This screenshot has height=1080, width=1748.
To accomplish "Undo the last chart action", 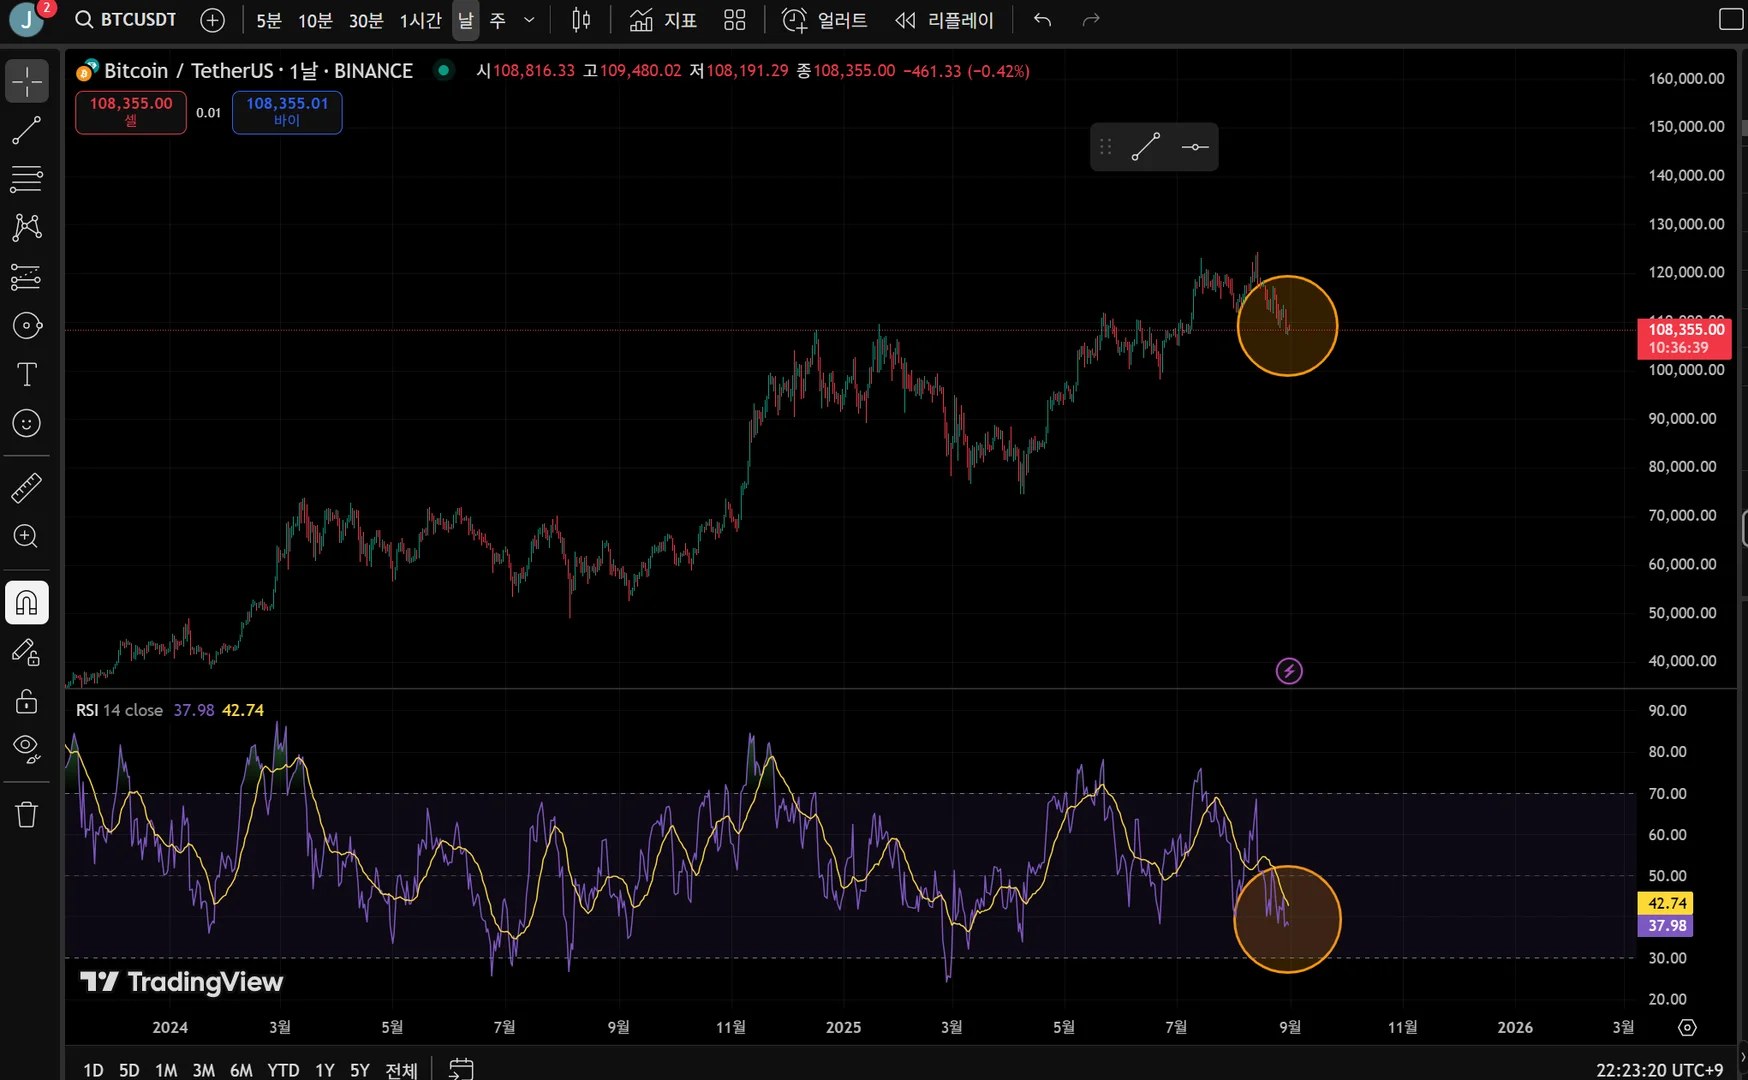I will (1042, 20).
